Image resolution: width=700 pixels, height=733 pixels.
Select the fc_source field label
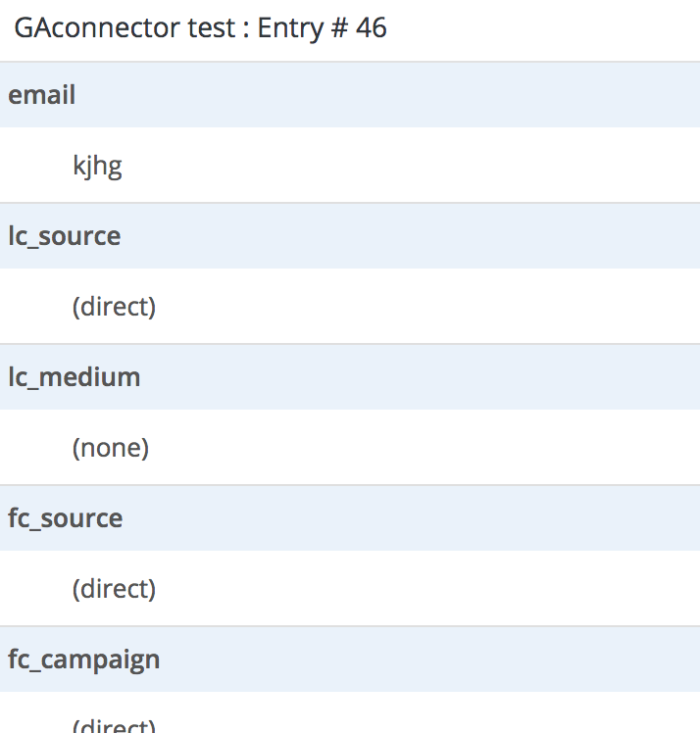(65, 518)
